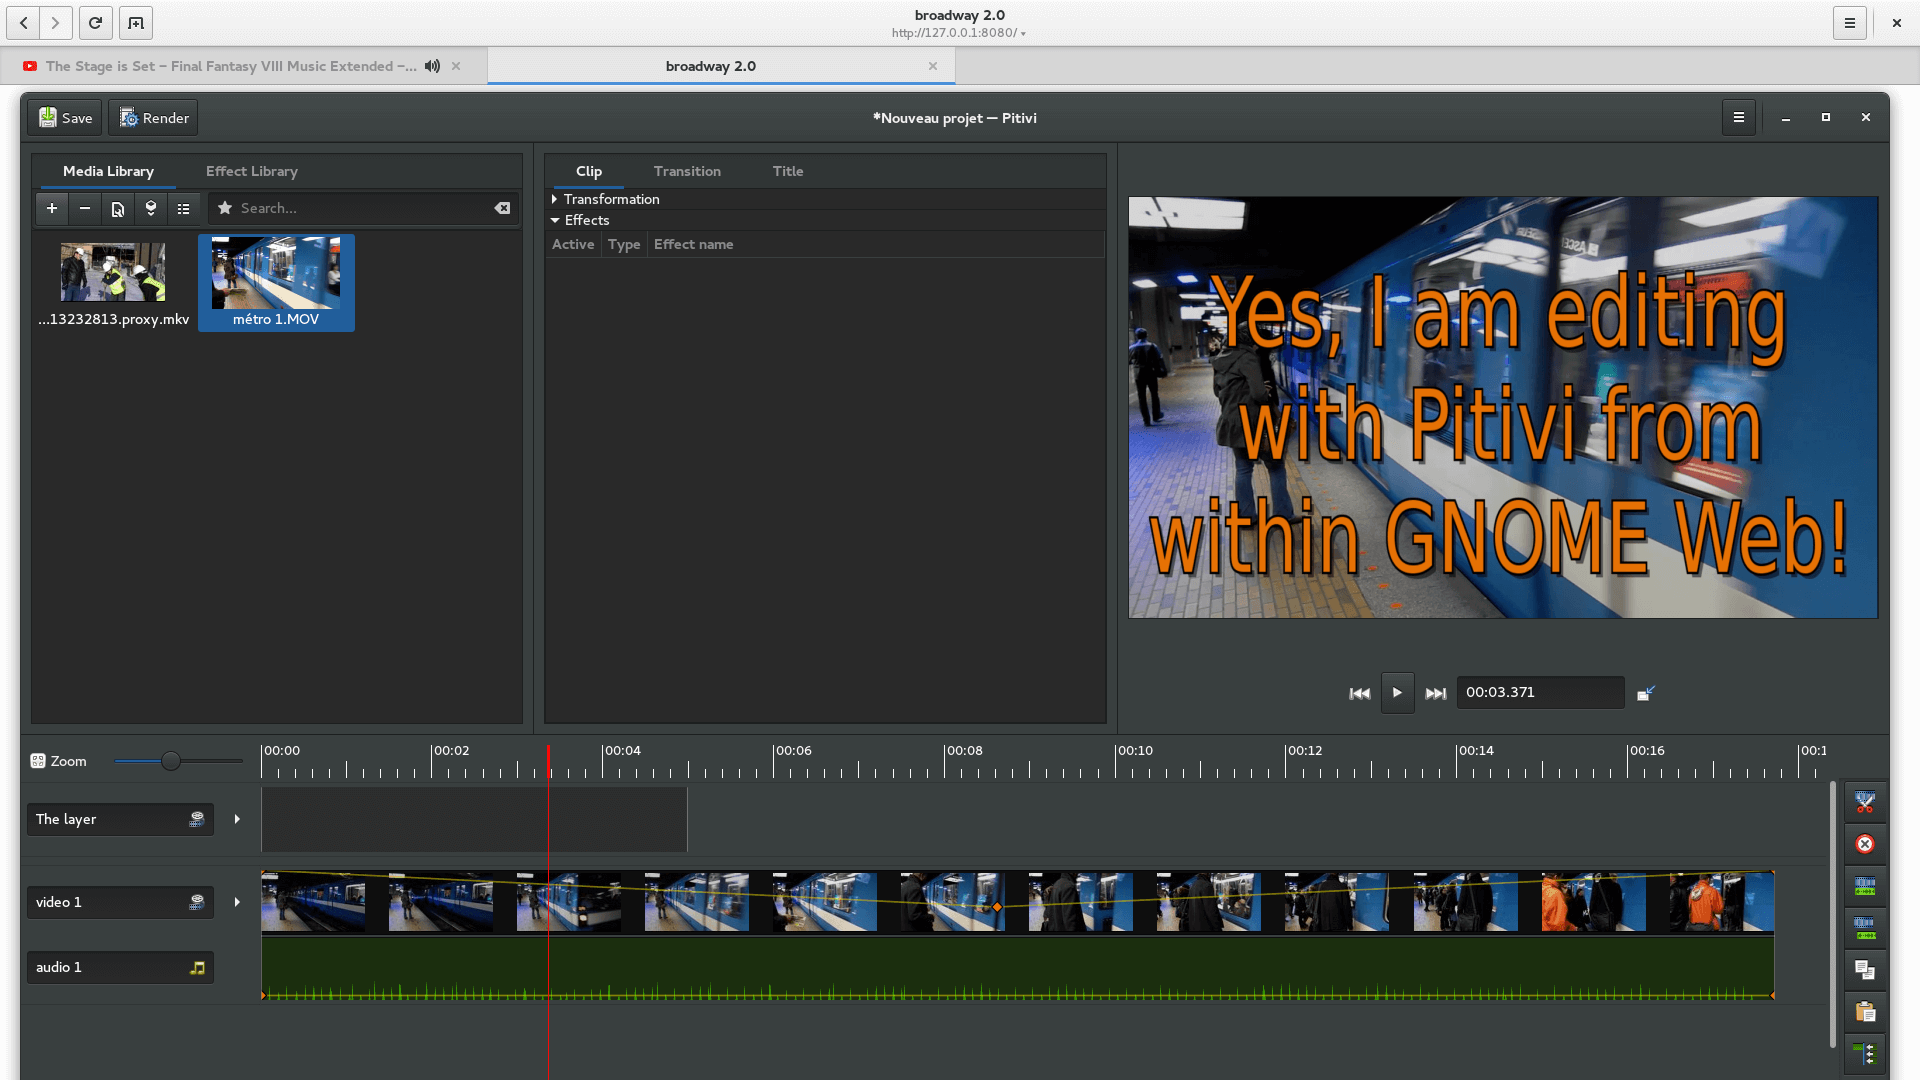Screen dimensions: 1920x1080
Task: Jump to the start of the timeline
Action: click(x=1359, y=693)
